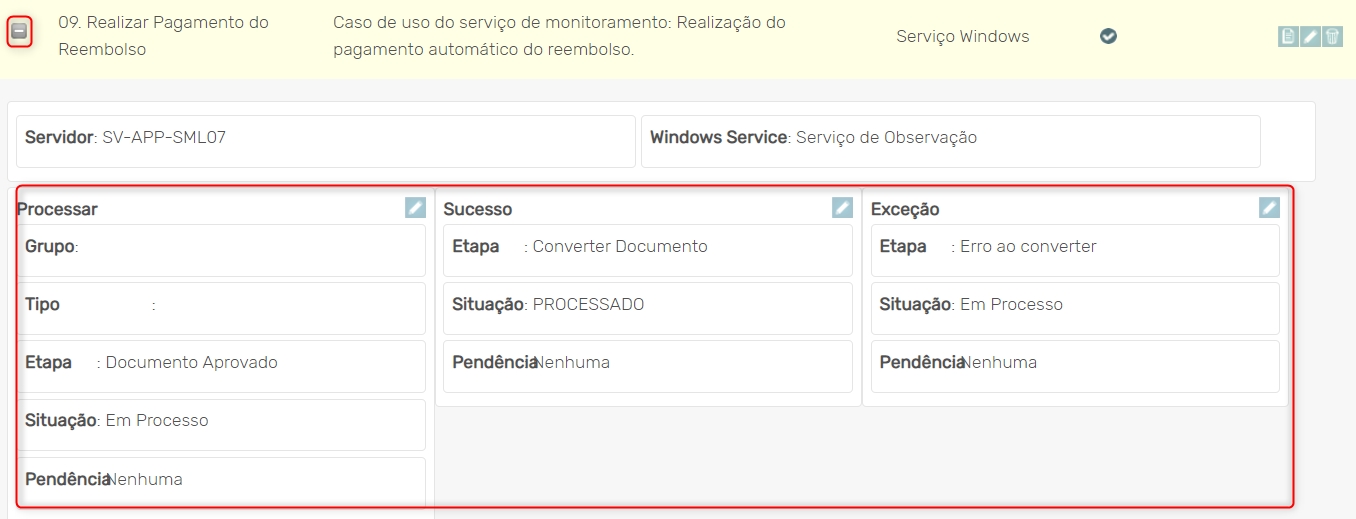Edit the Processar panel using its pencil
The height and width of the screenshot is (519, 1356).
415,207
